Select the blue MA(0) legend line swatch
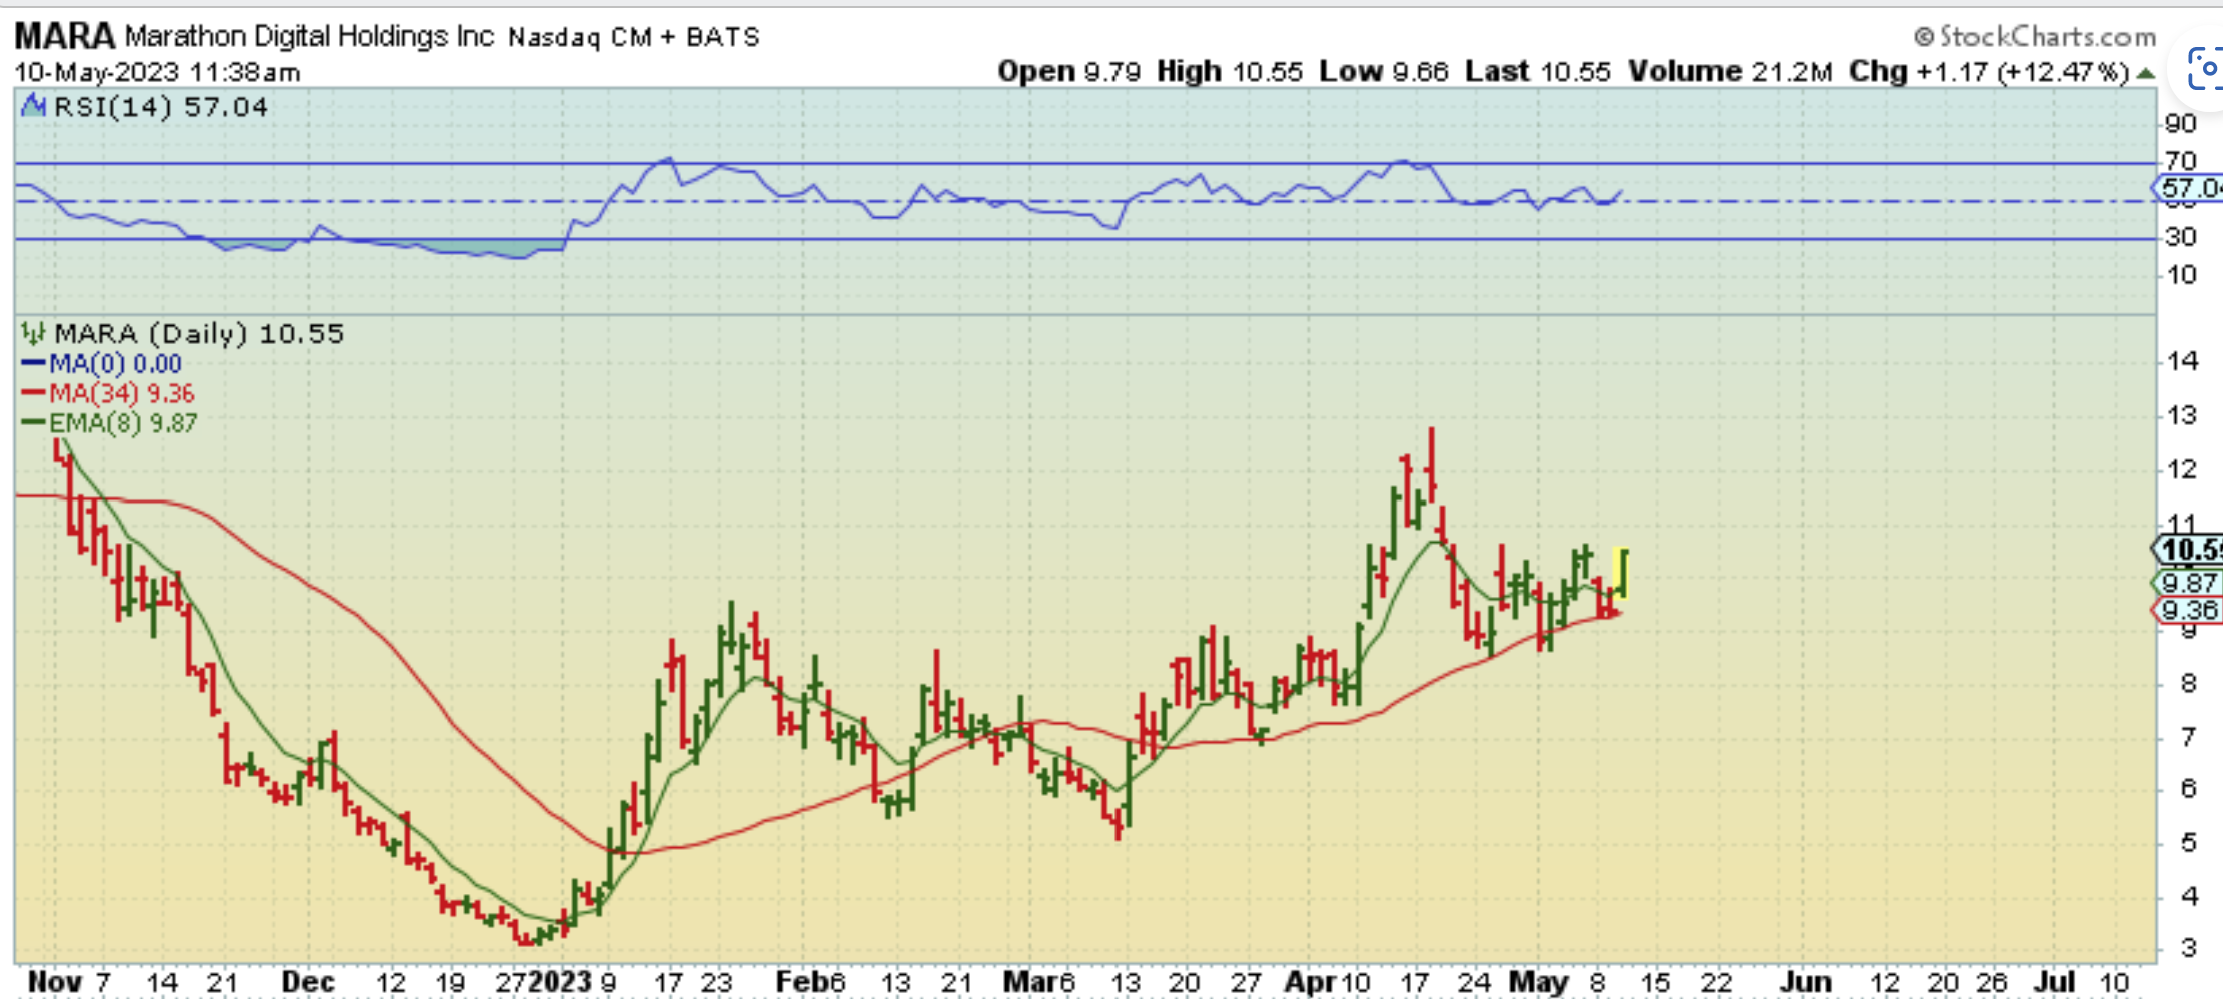2223x999 pixels. 34,363
